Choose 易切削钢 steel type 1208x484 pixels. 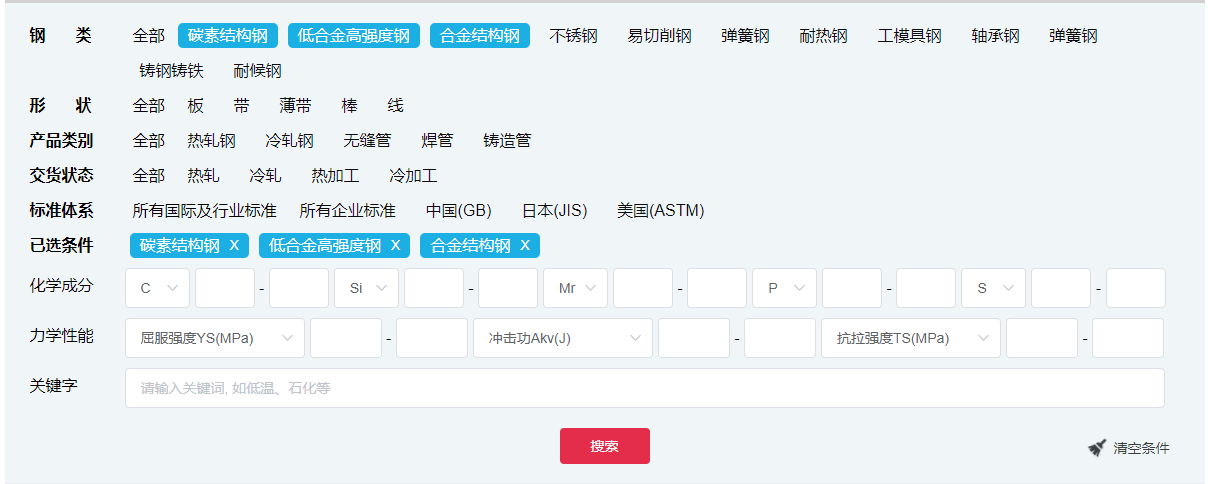[660, 36]
